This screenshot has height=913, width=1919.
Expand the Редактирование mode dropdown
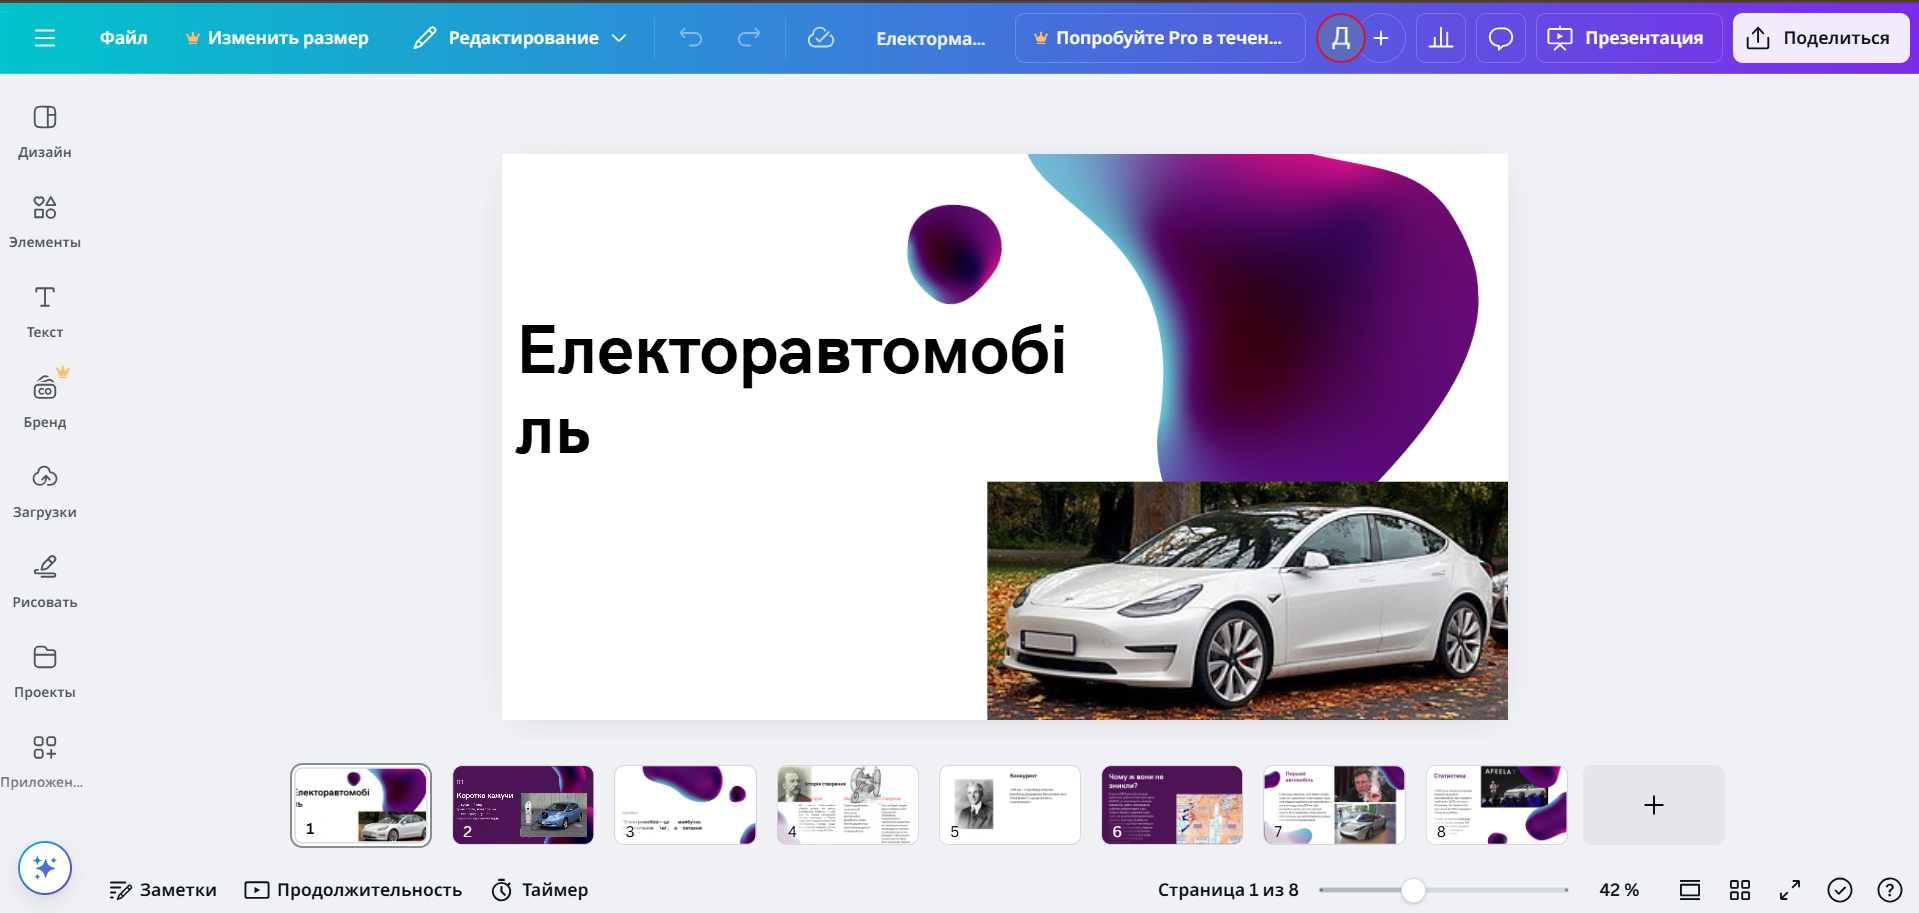pos(521,38)
